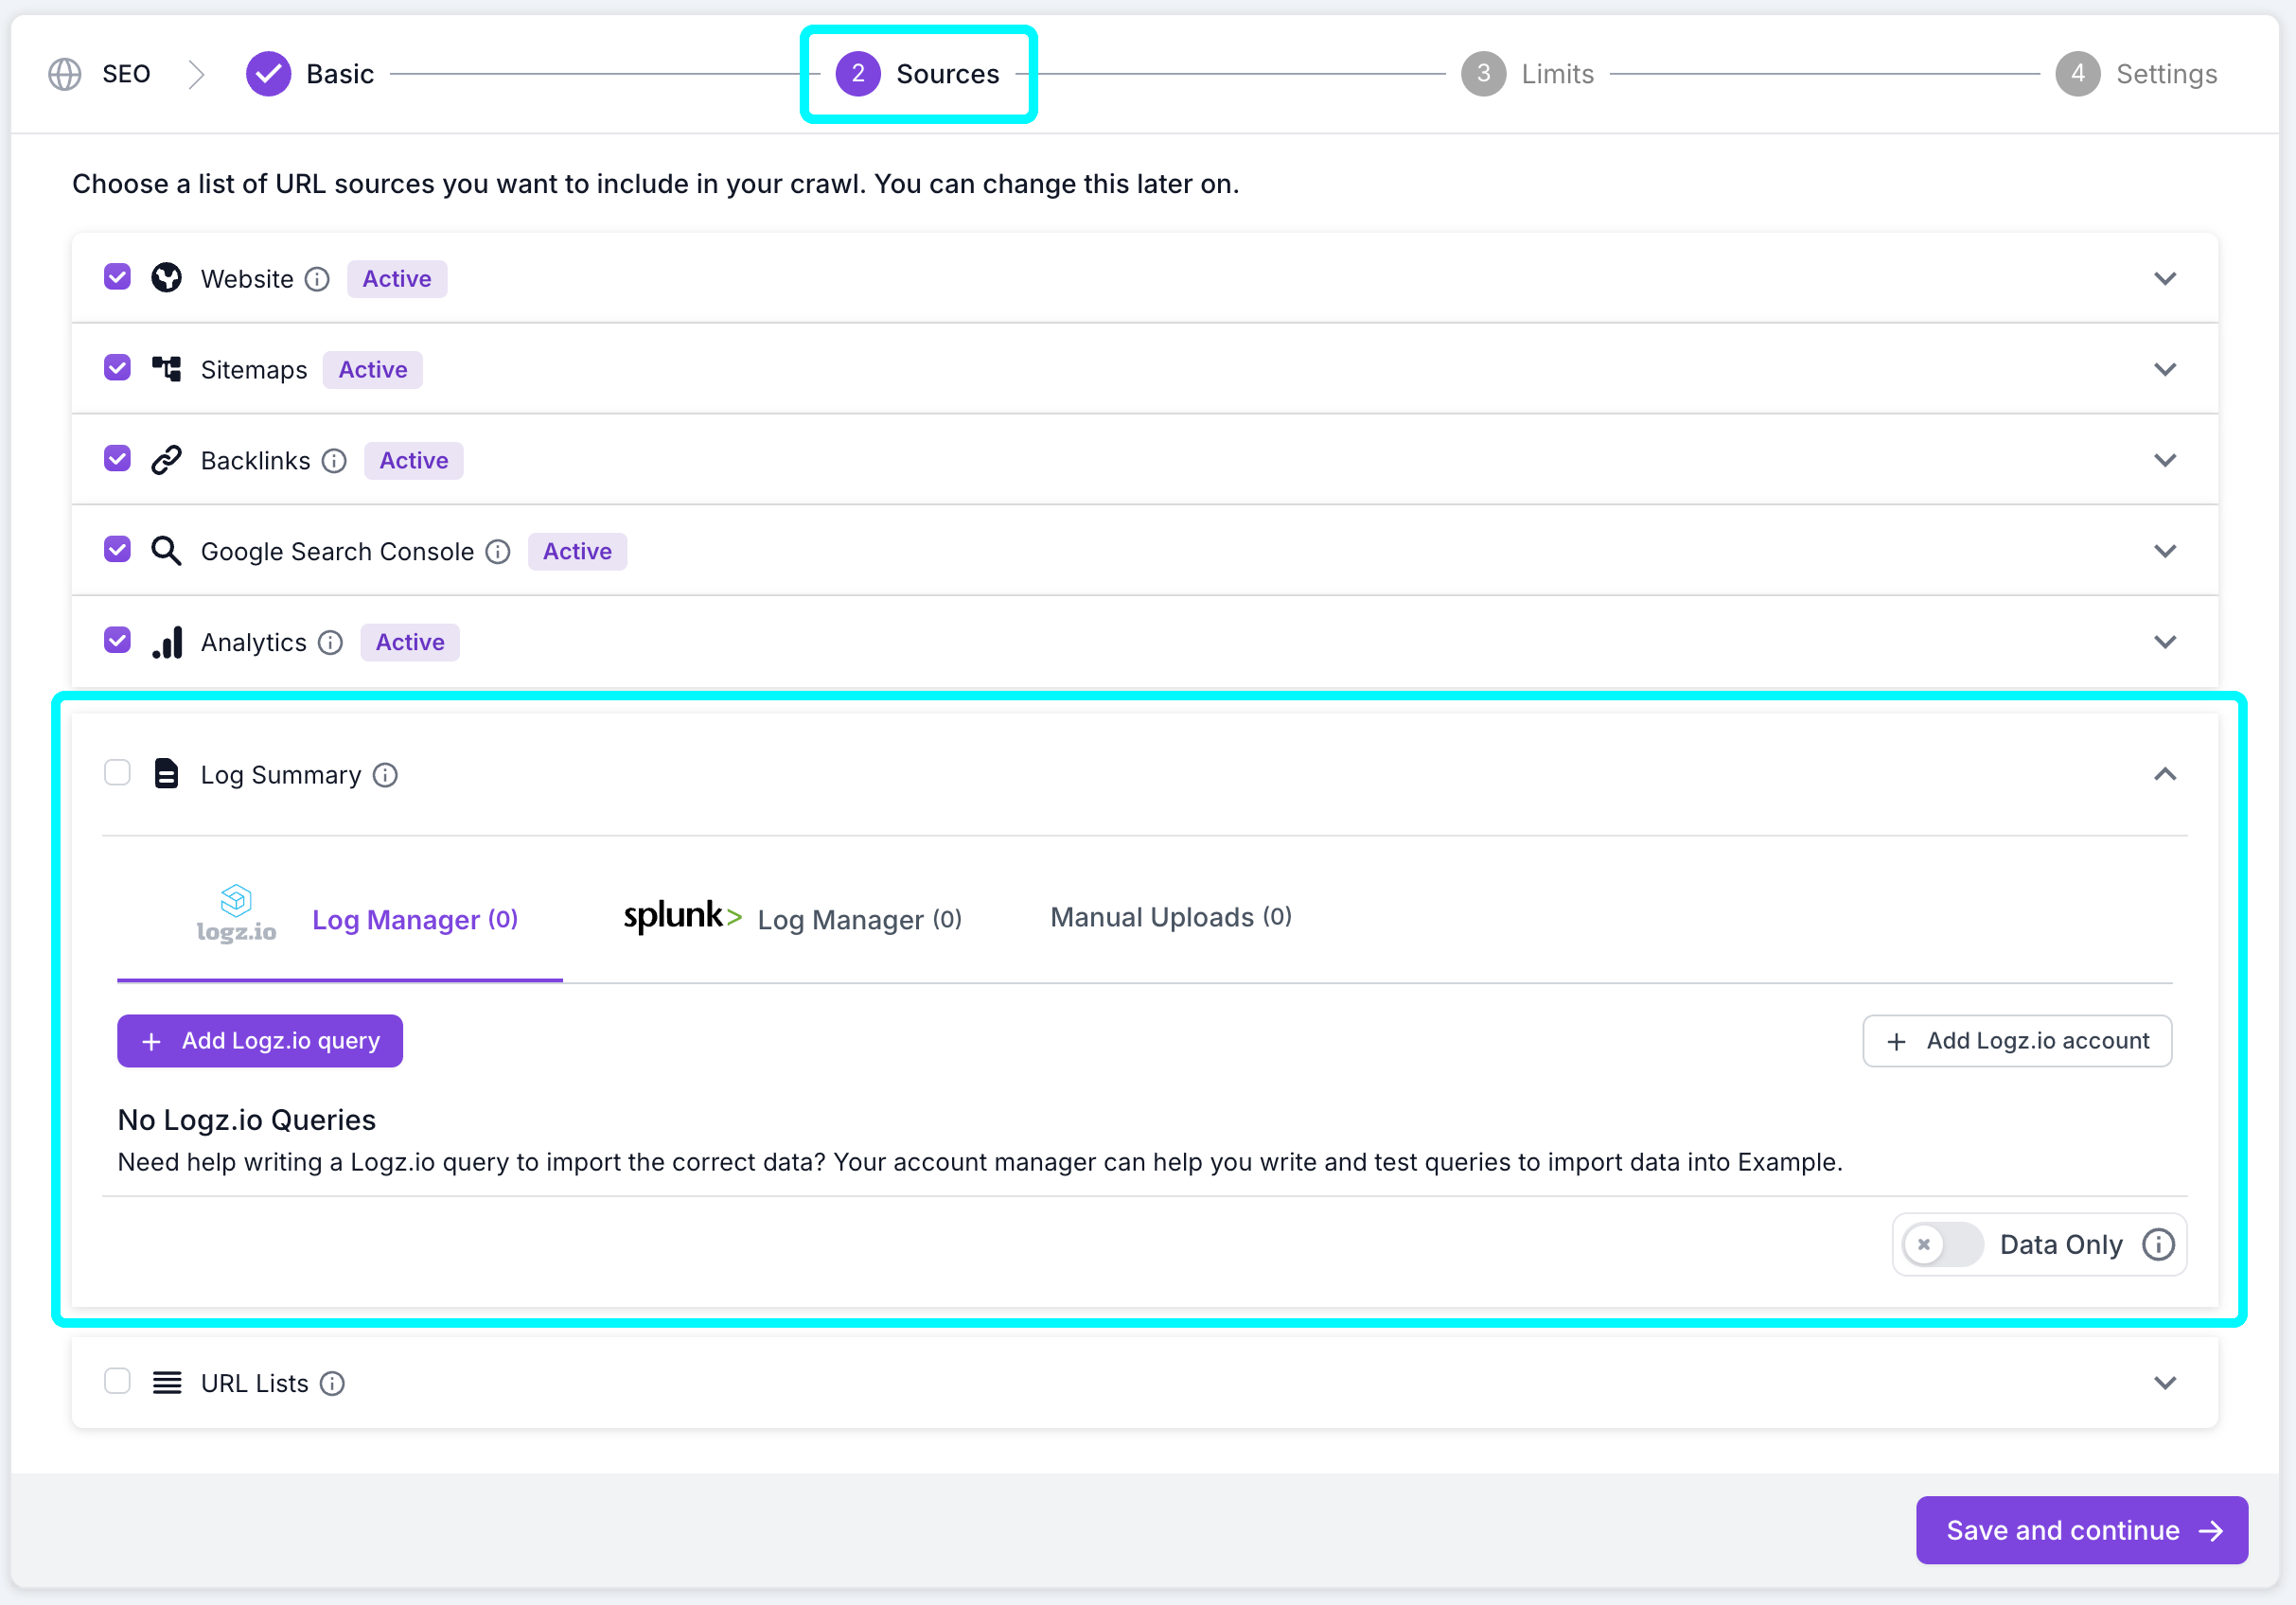Uncheck the Website source checkbox
The image size is (2296, 1605).
click(x=117, y=277)
